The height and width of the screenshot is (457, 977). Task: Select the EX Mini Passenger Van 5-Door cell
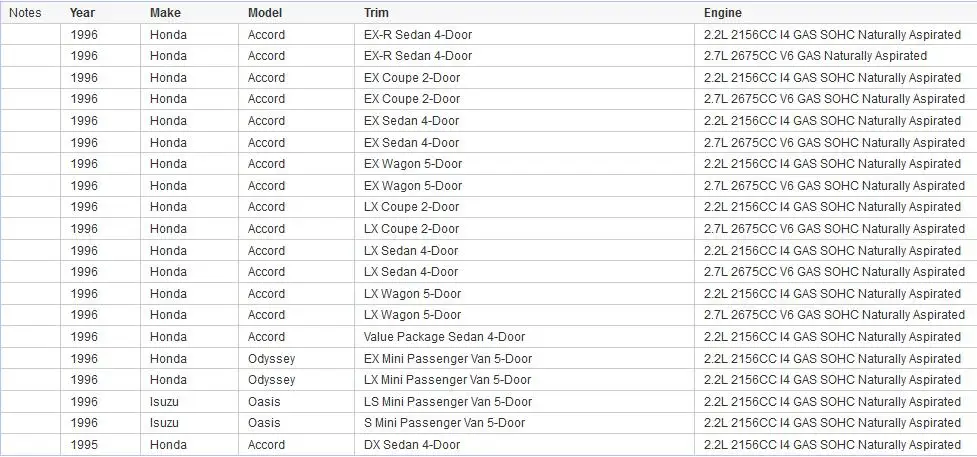pos(525,358)
